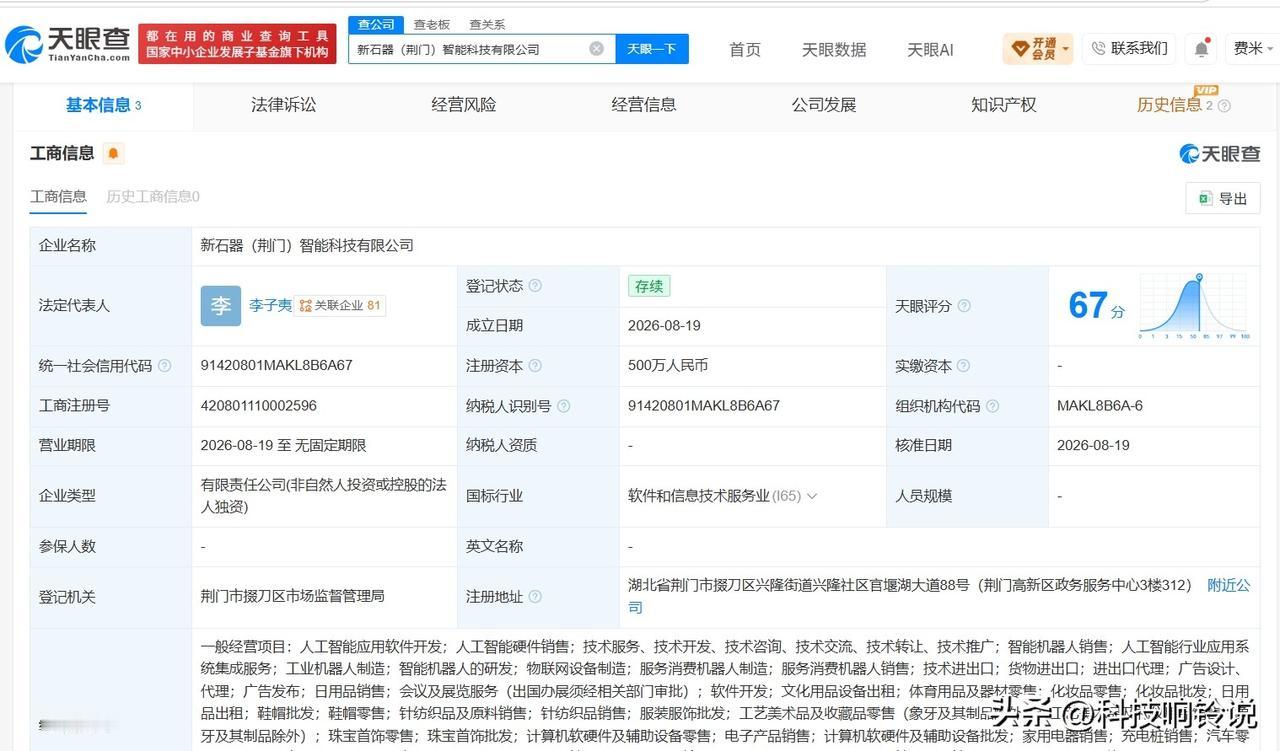Click the 天眼一下 search button
The height and width of the screenshot is (751, 1280).
coord(652,48)
